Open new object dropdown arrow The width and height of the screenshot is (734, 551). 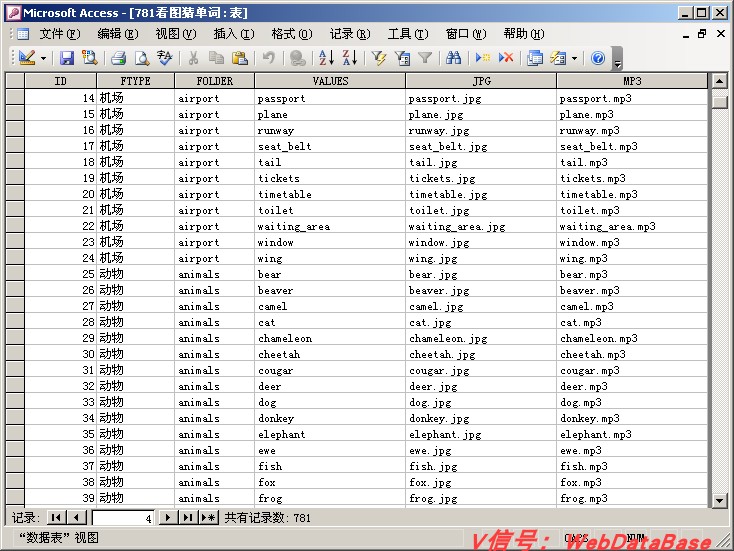pos(574,59)
